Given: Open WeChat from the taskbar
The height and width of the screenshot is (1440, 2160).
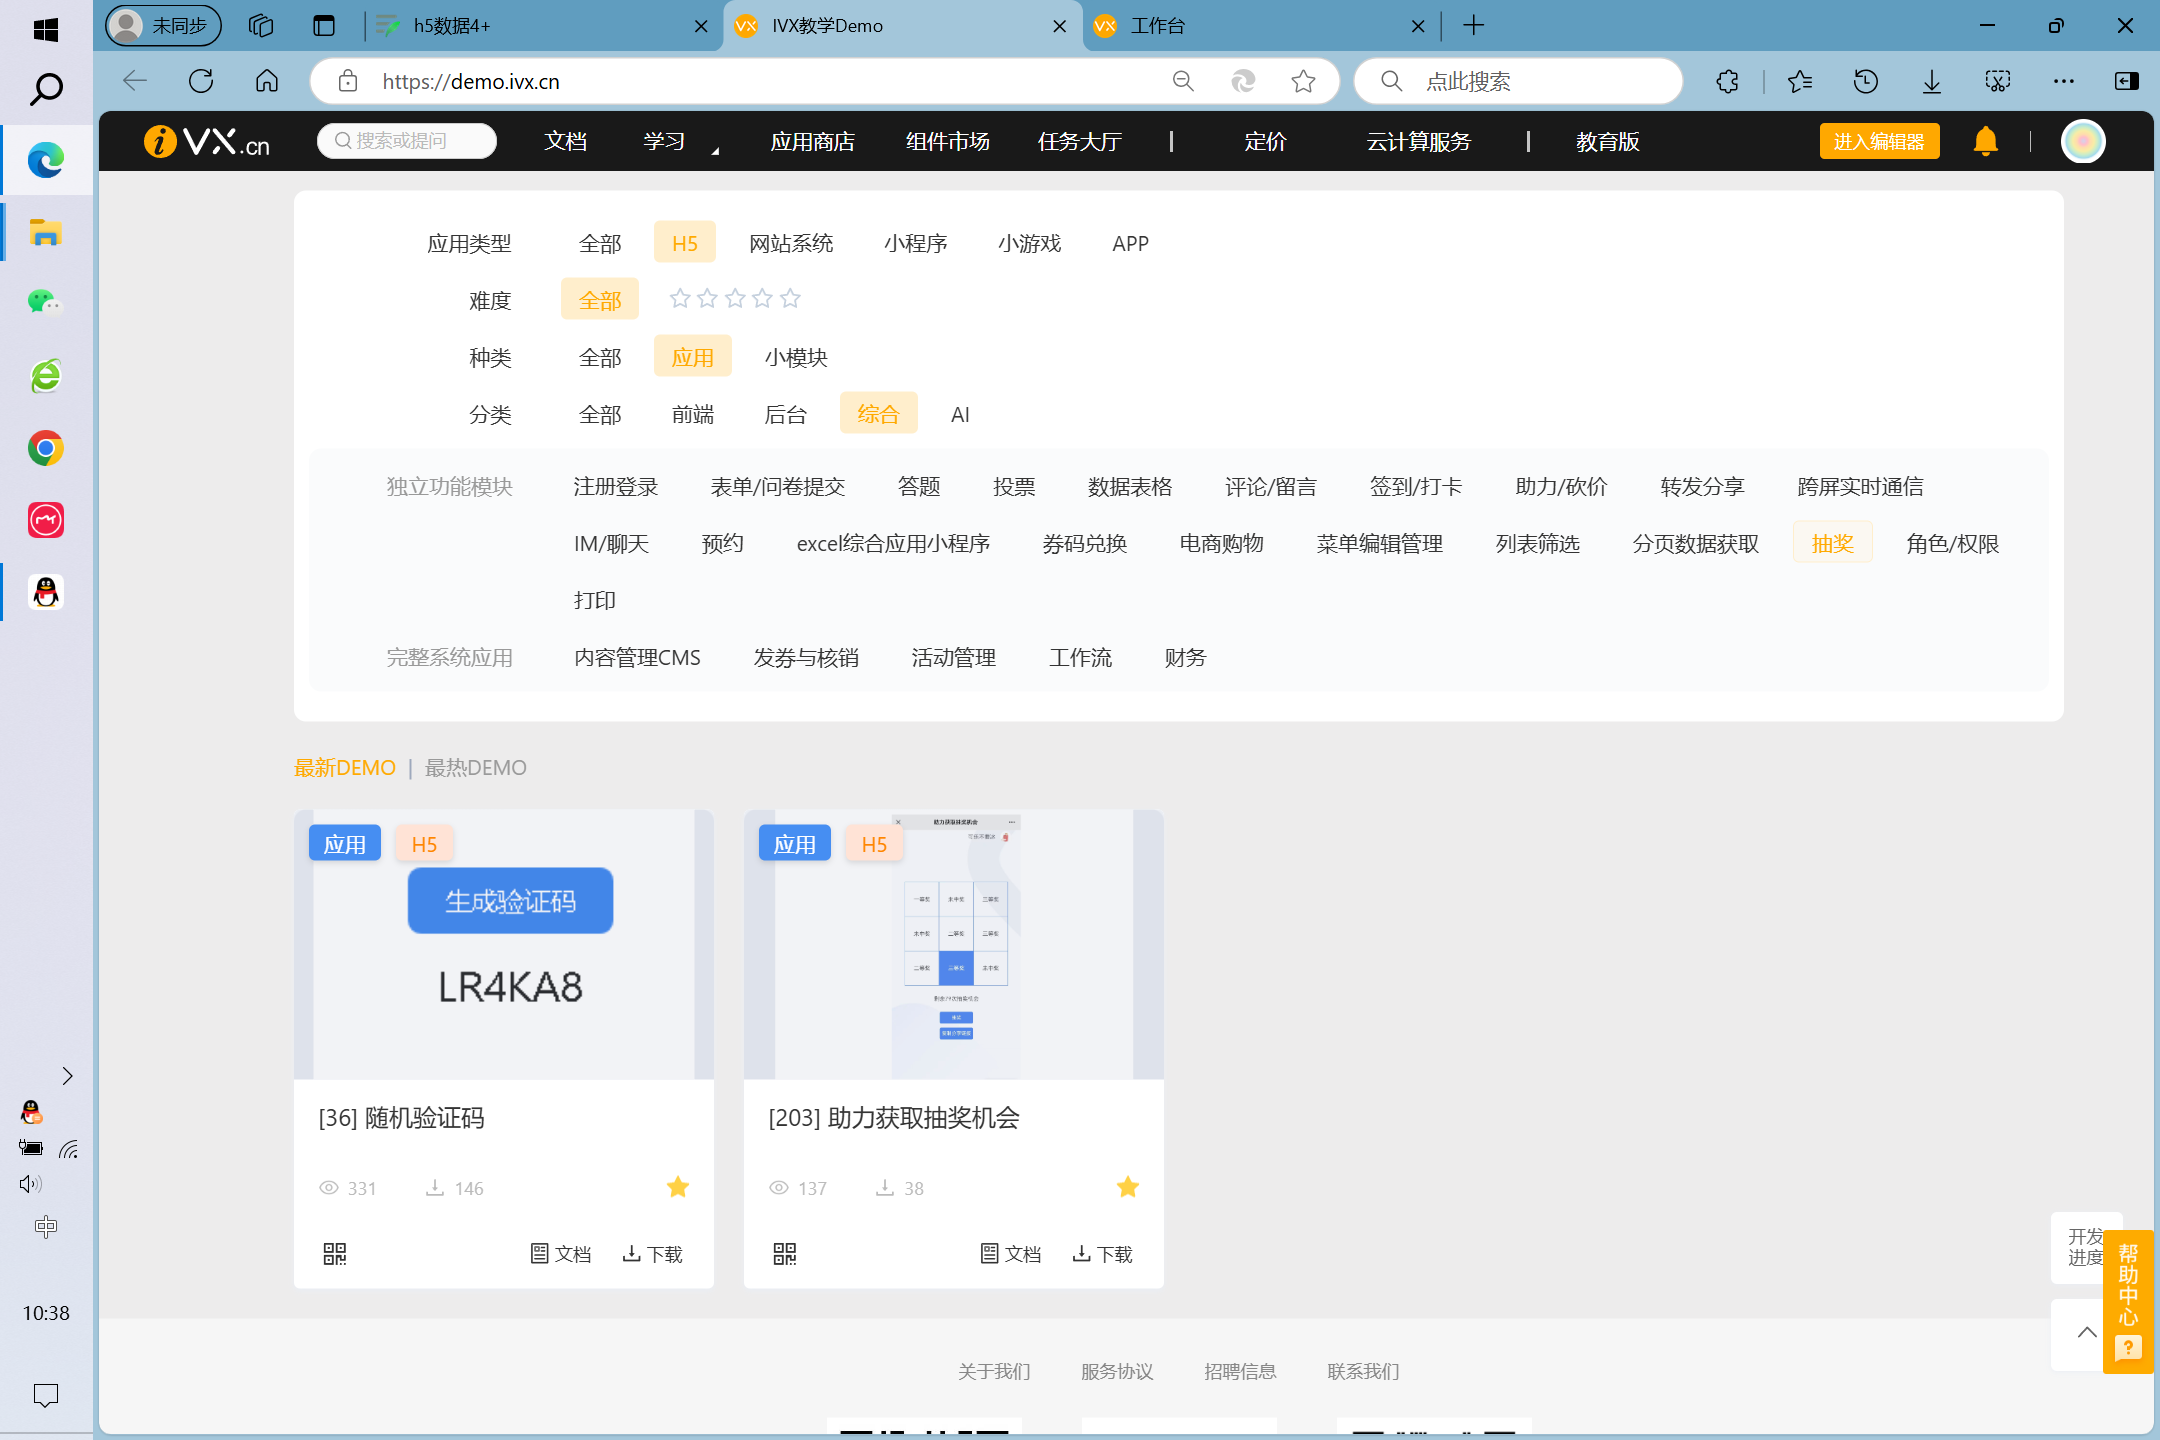Looking at the screenshot, I should point(45,302).
